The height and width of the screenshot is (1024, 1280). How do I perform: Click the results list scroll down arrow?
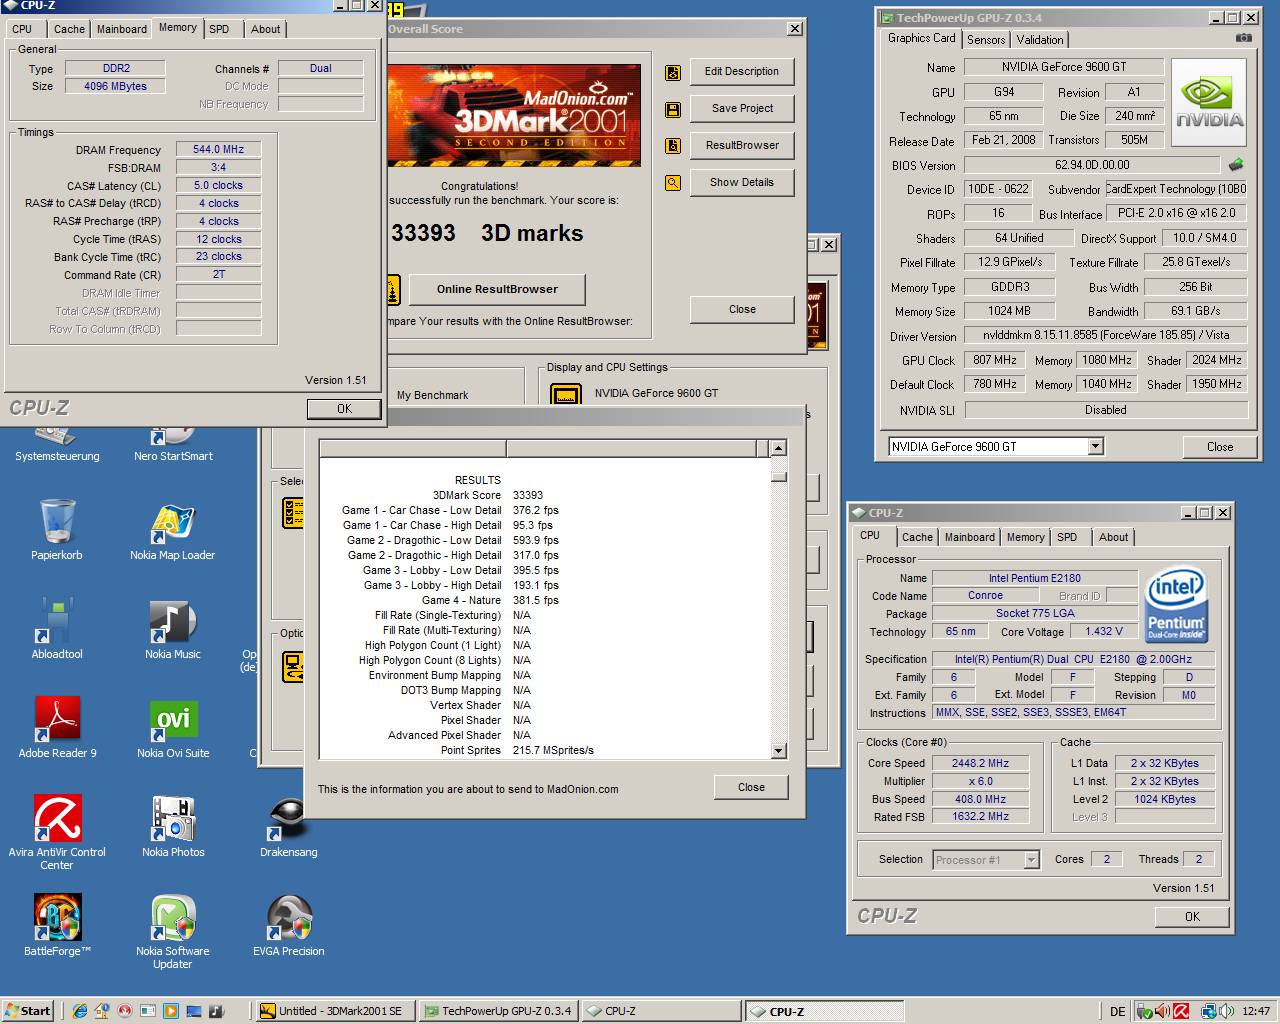point(779,751)
